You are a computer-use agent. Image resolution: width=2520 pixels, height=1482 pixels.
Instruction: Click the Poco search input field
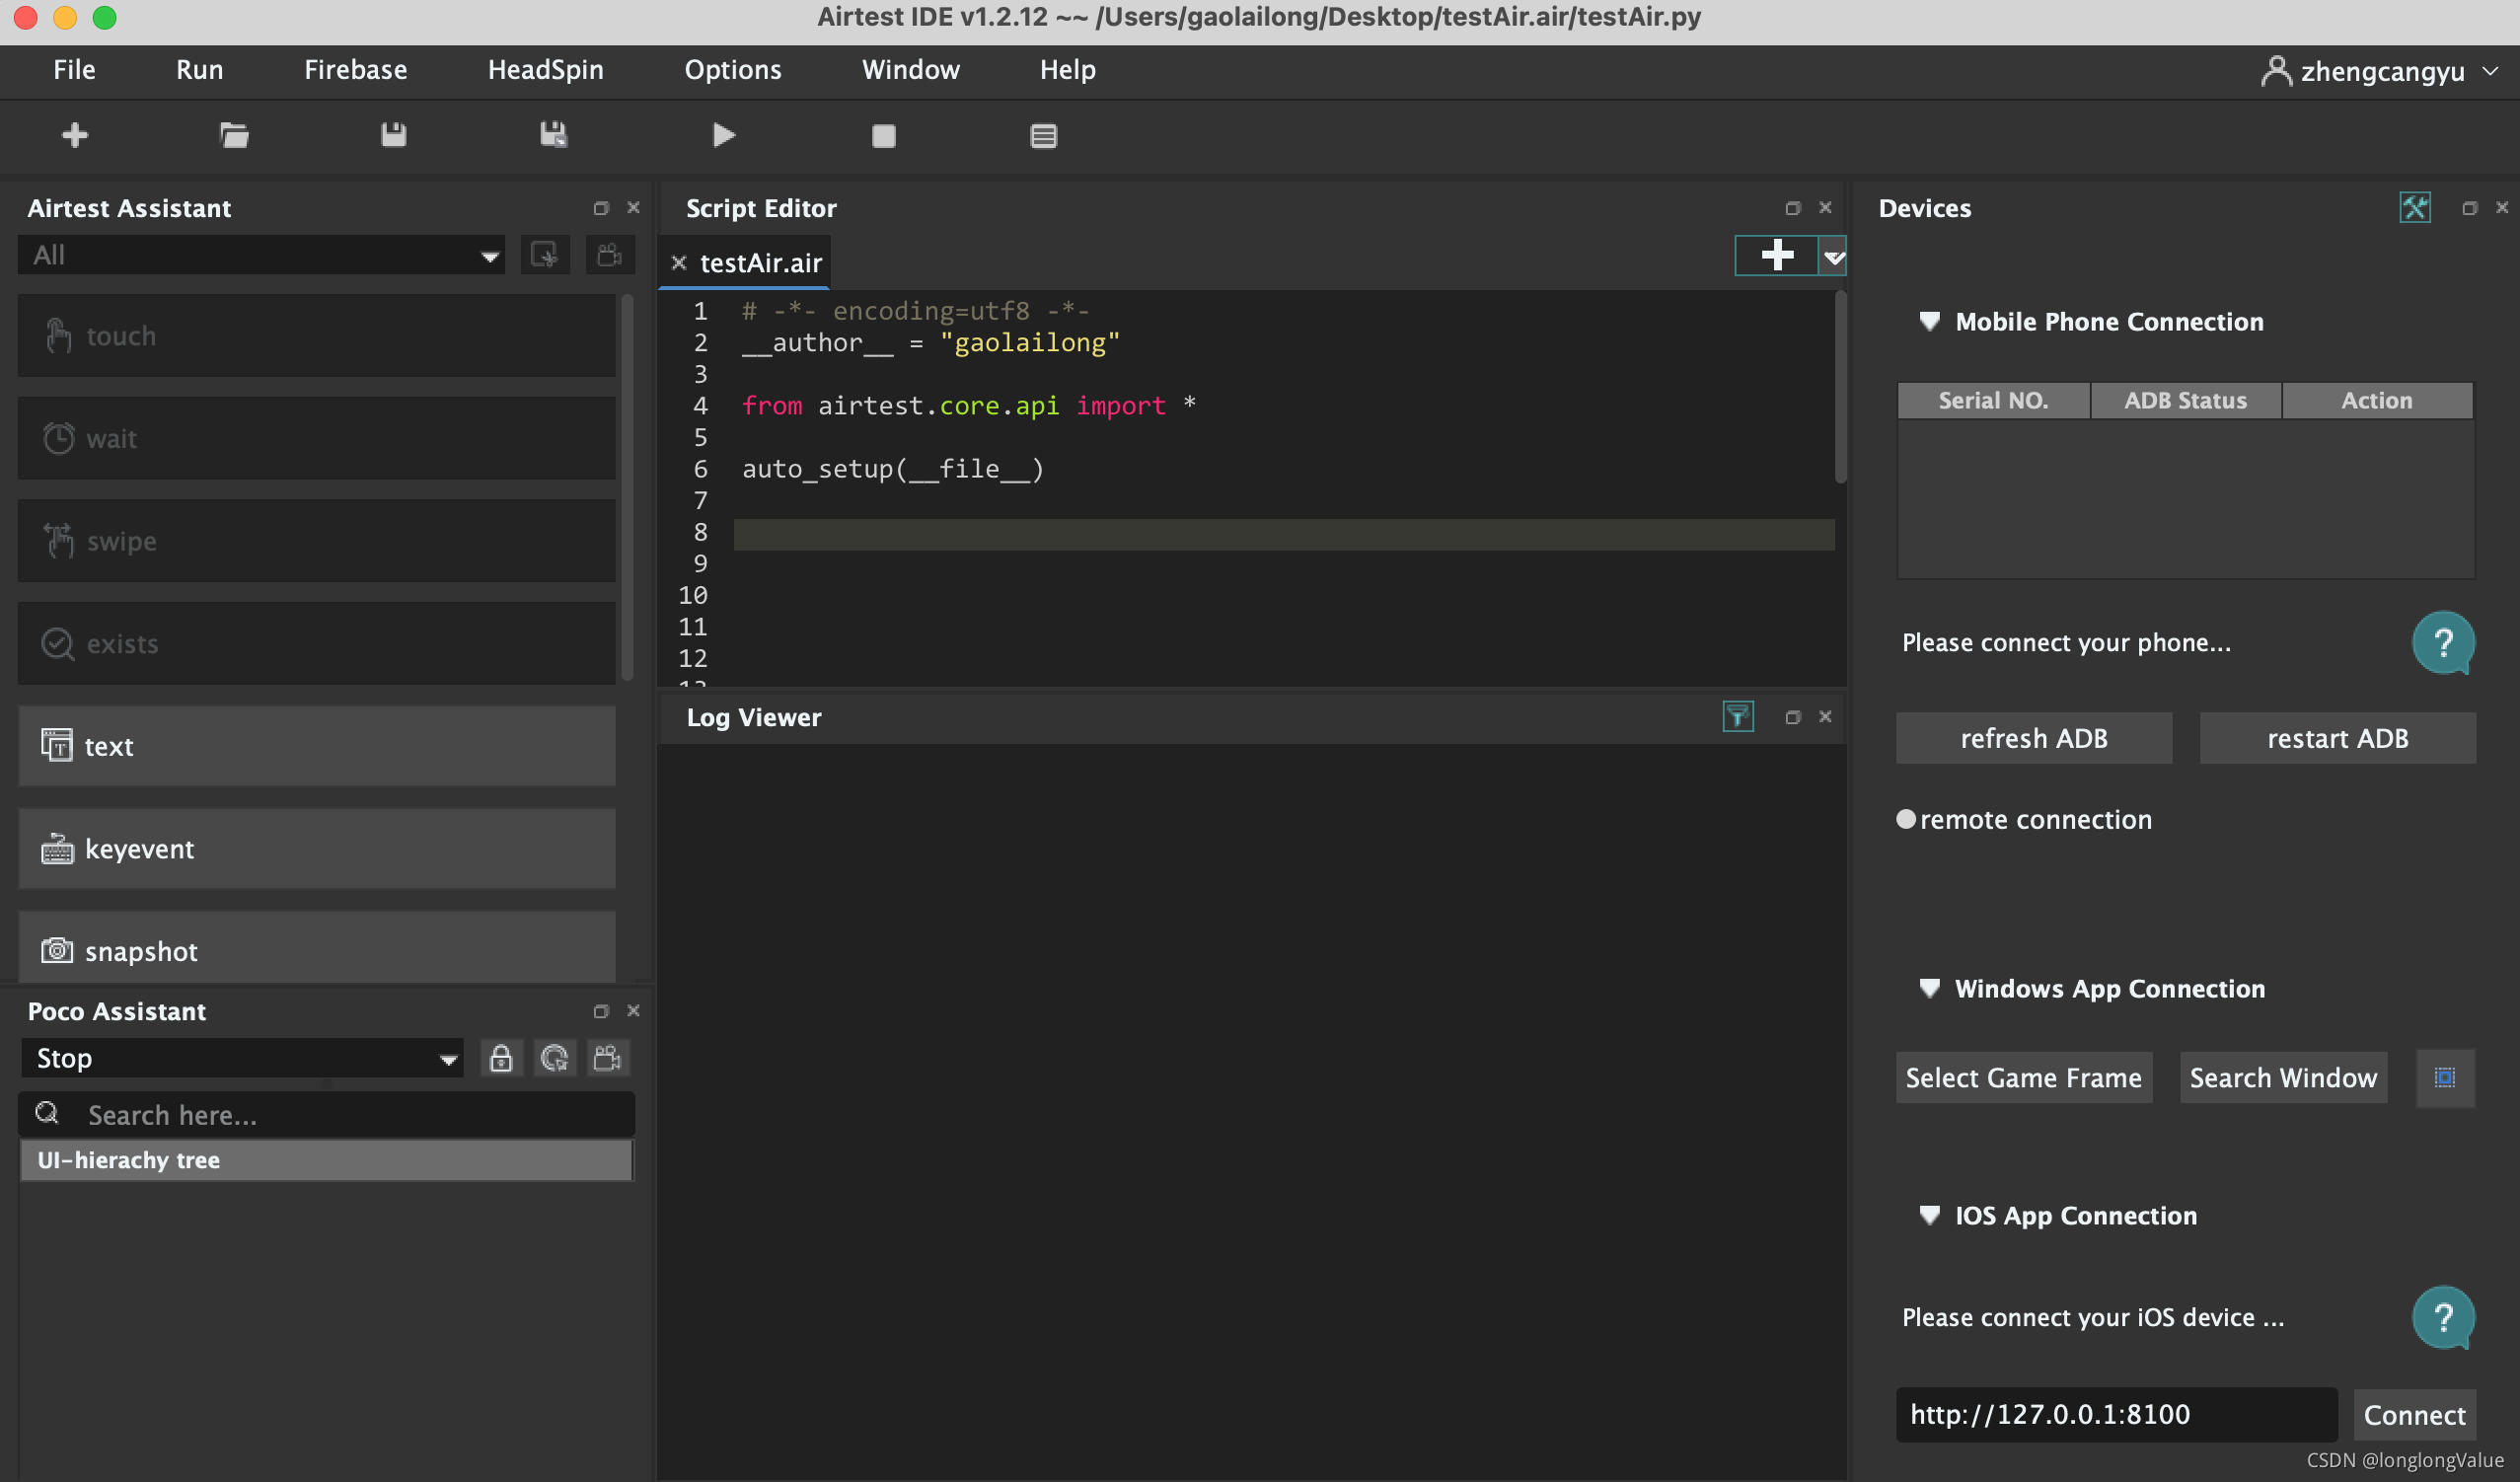tap(327, 1115)
